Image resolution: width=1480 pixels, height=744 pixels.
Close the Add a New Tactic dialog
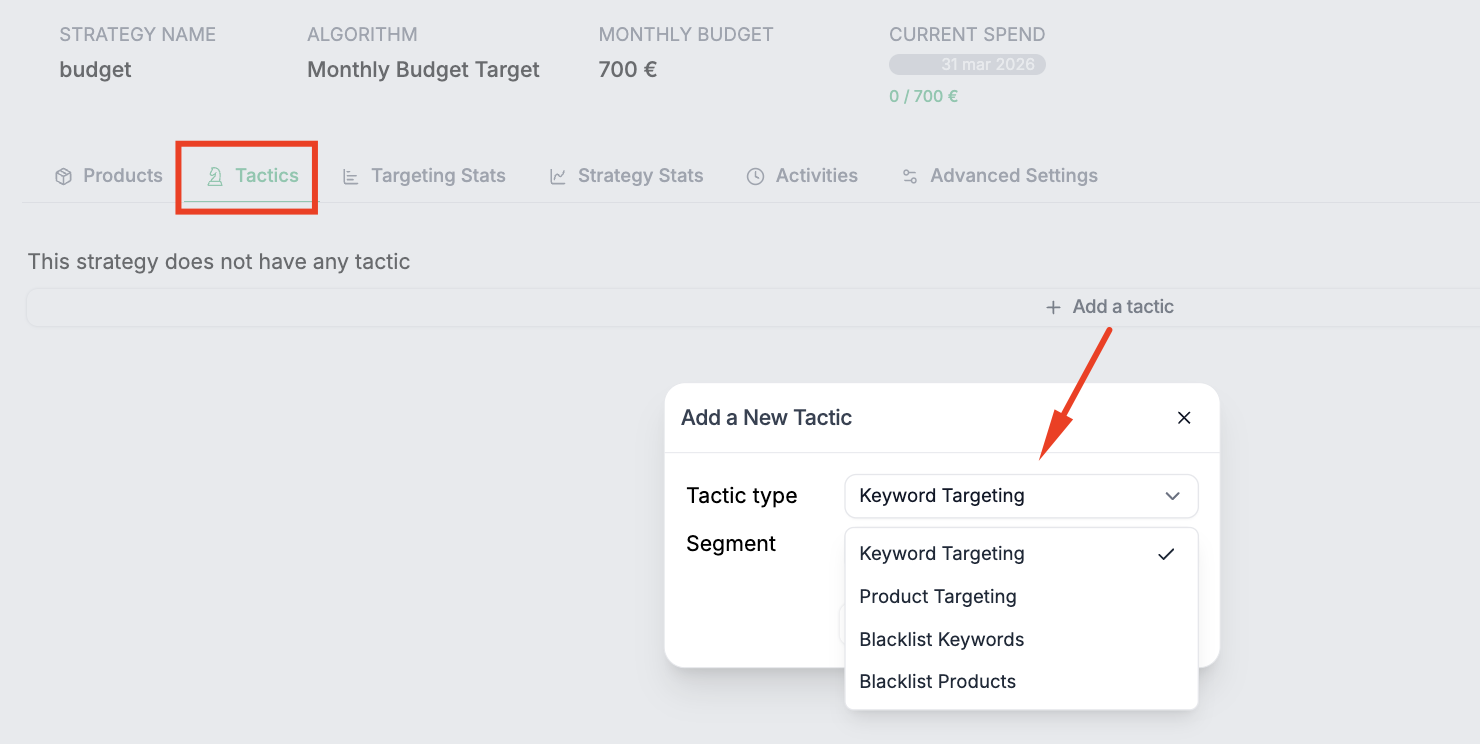(1184, 418)
